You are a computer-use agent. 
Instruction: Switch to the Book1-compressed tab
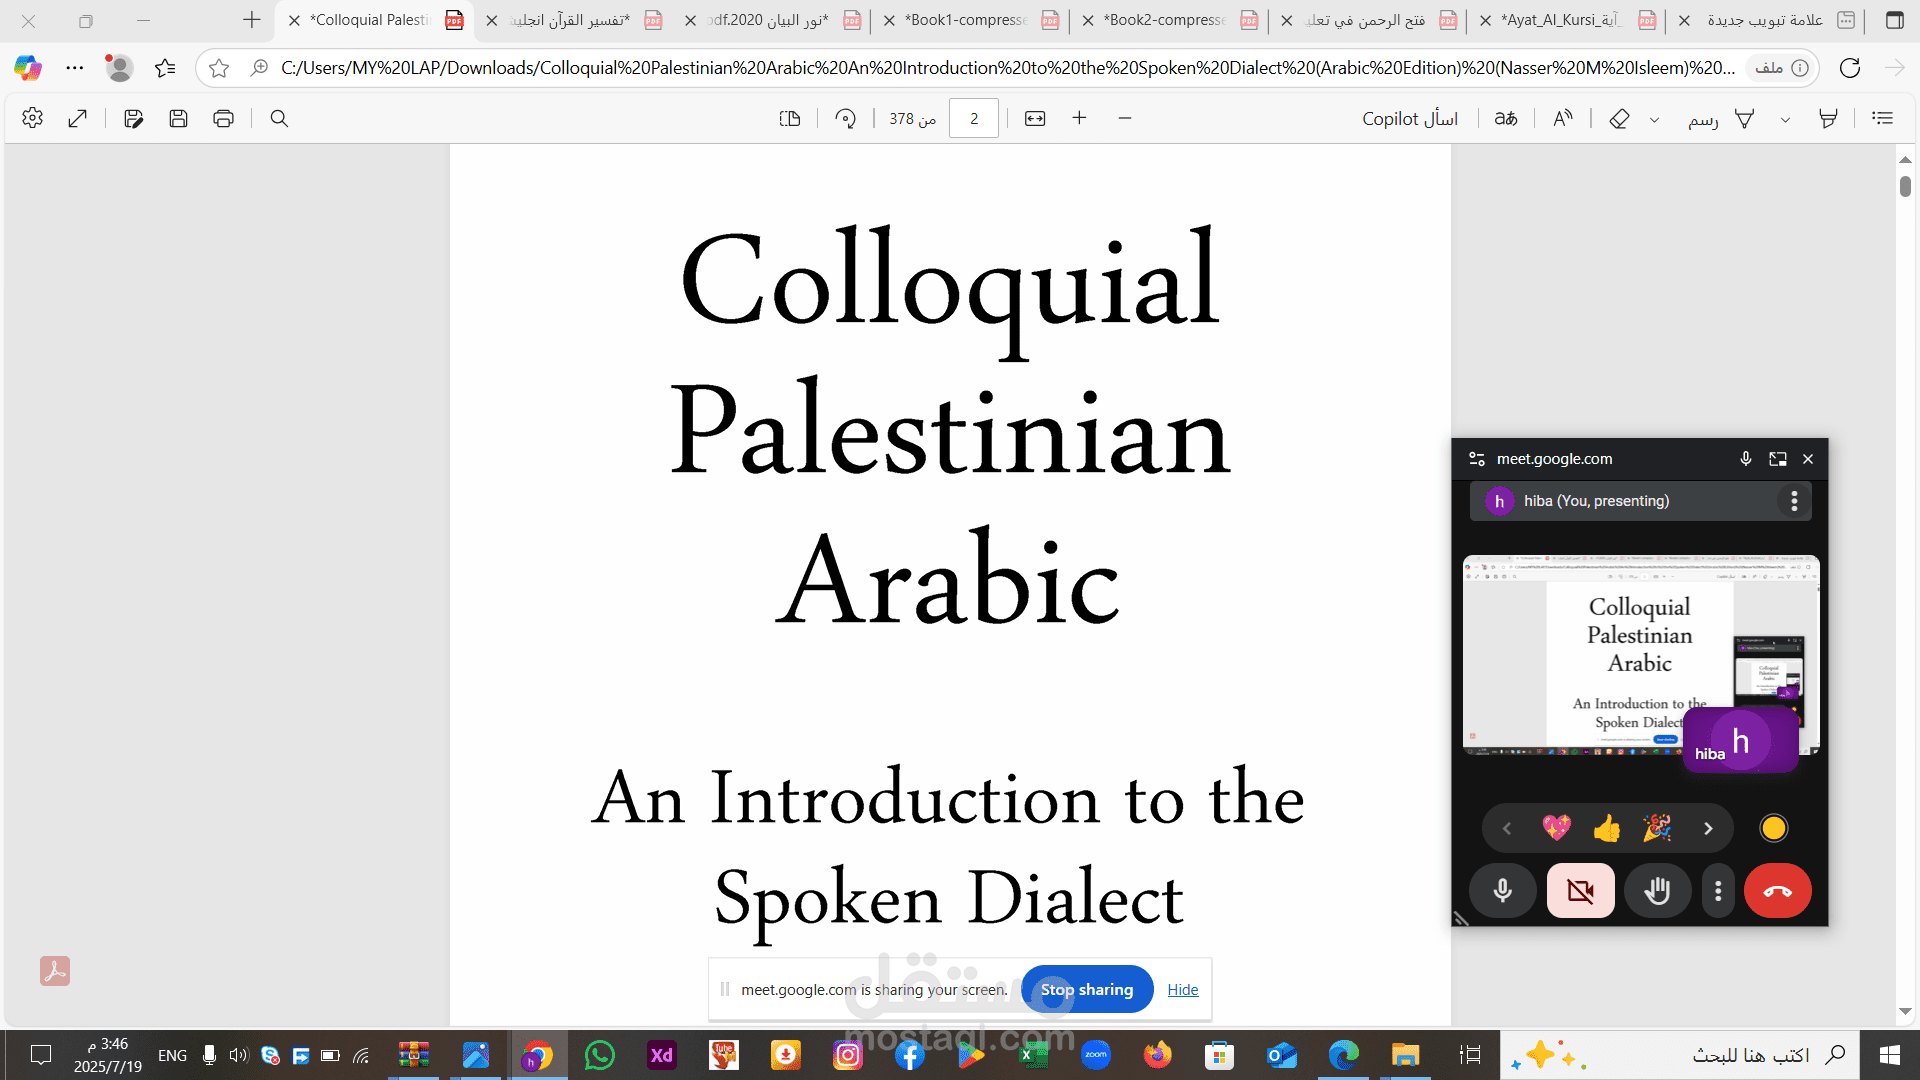965,20
